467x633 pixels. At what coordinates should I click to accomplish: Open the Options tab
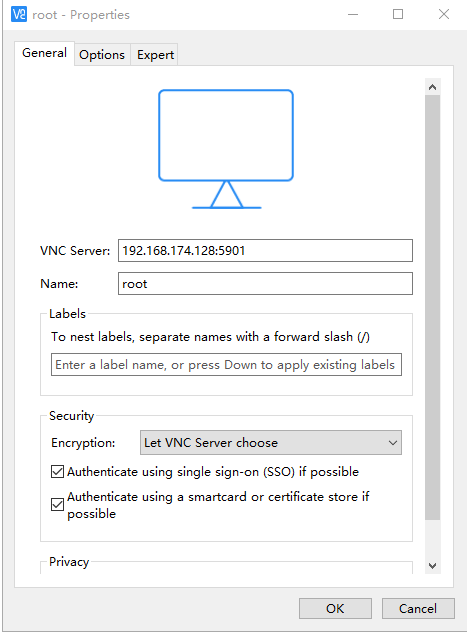point(102,54)
